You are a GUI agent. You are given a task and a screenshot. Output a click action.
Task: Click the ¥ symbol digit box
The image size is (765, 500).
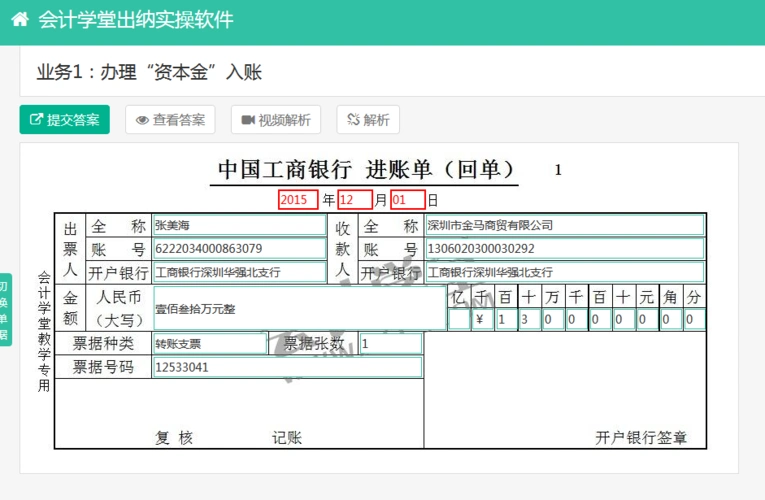pyautogui.click(x=483, y=320)
